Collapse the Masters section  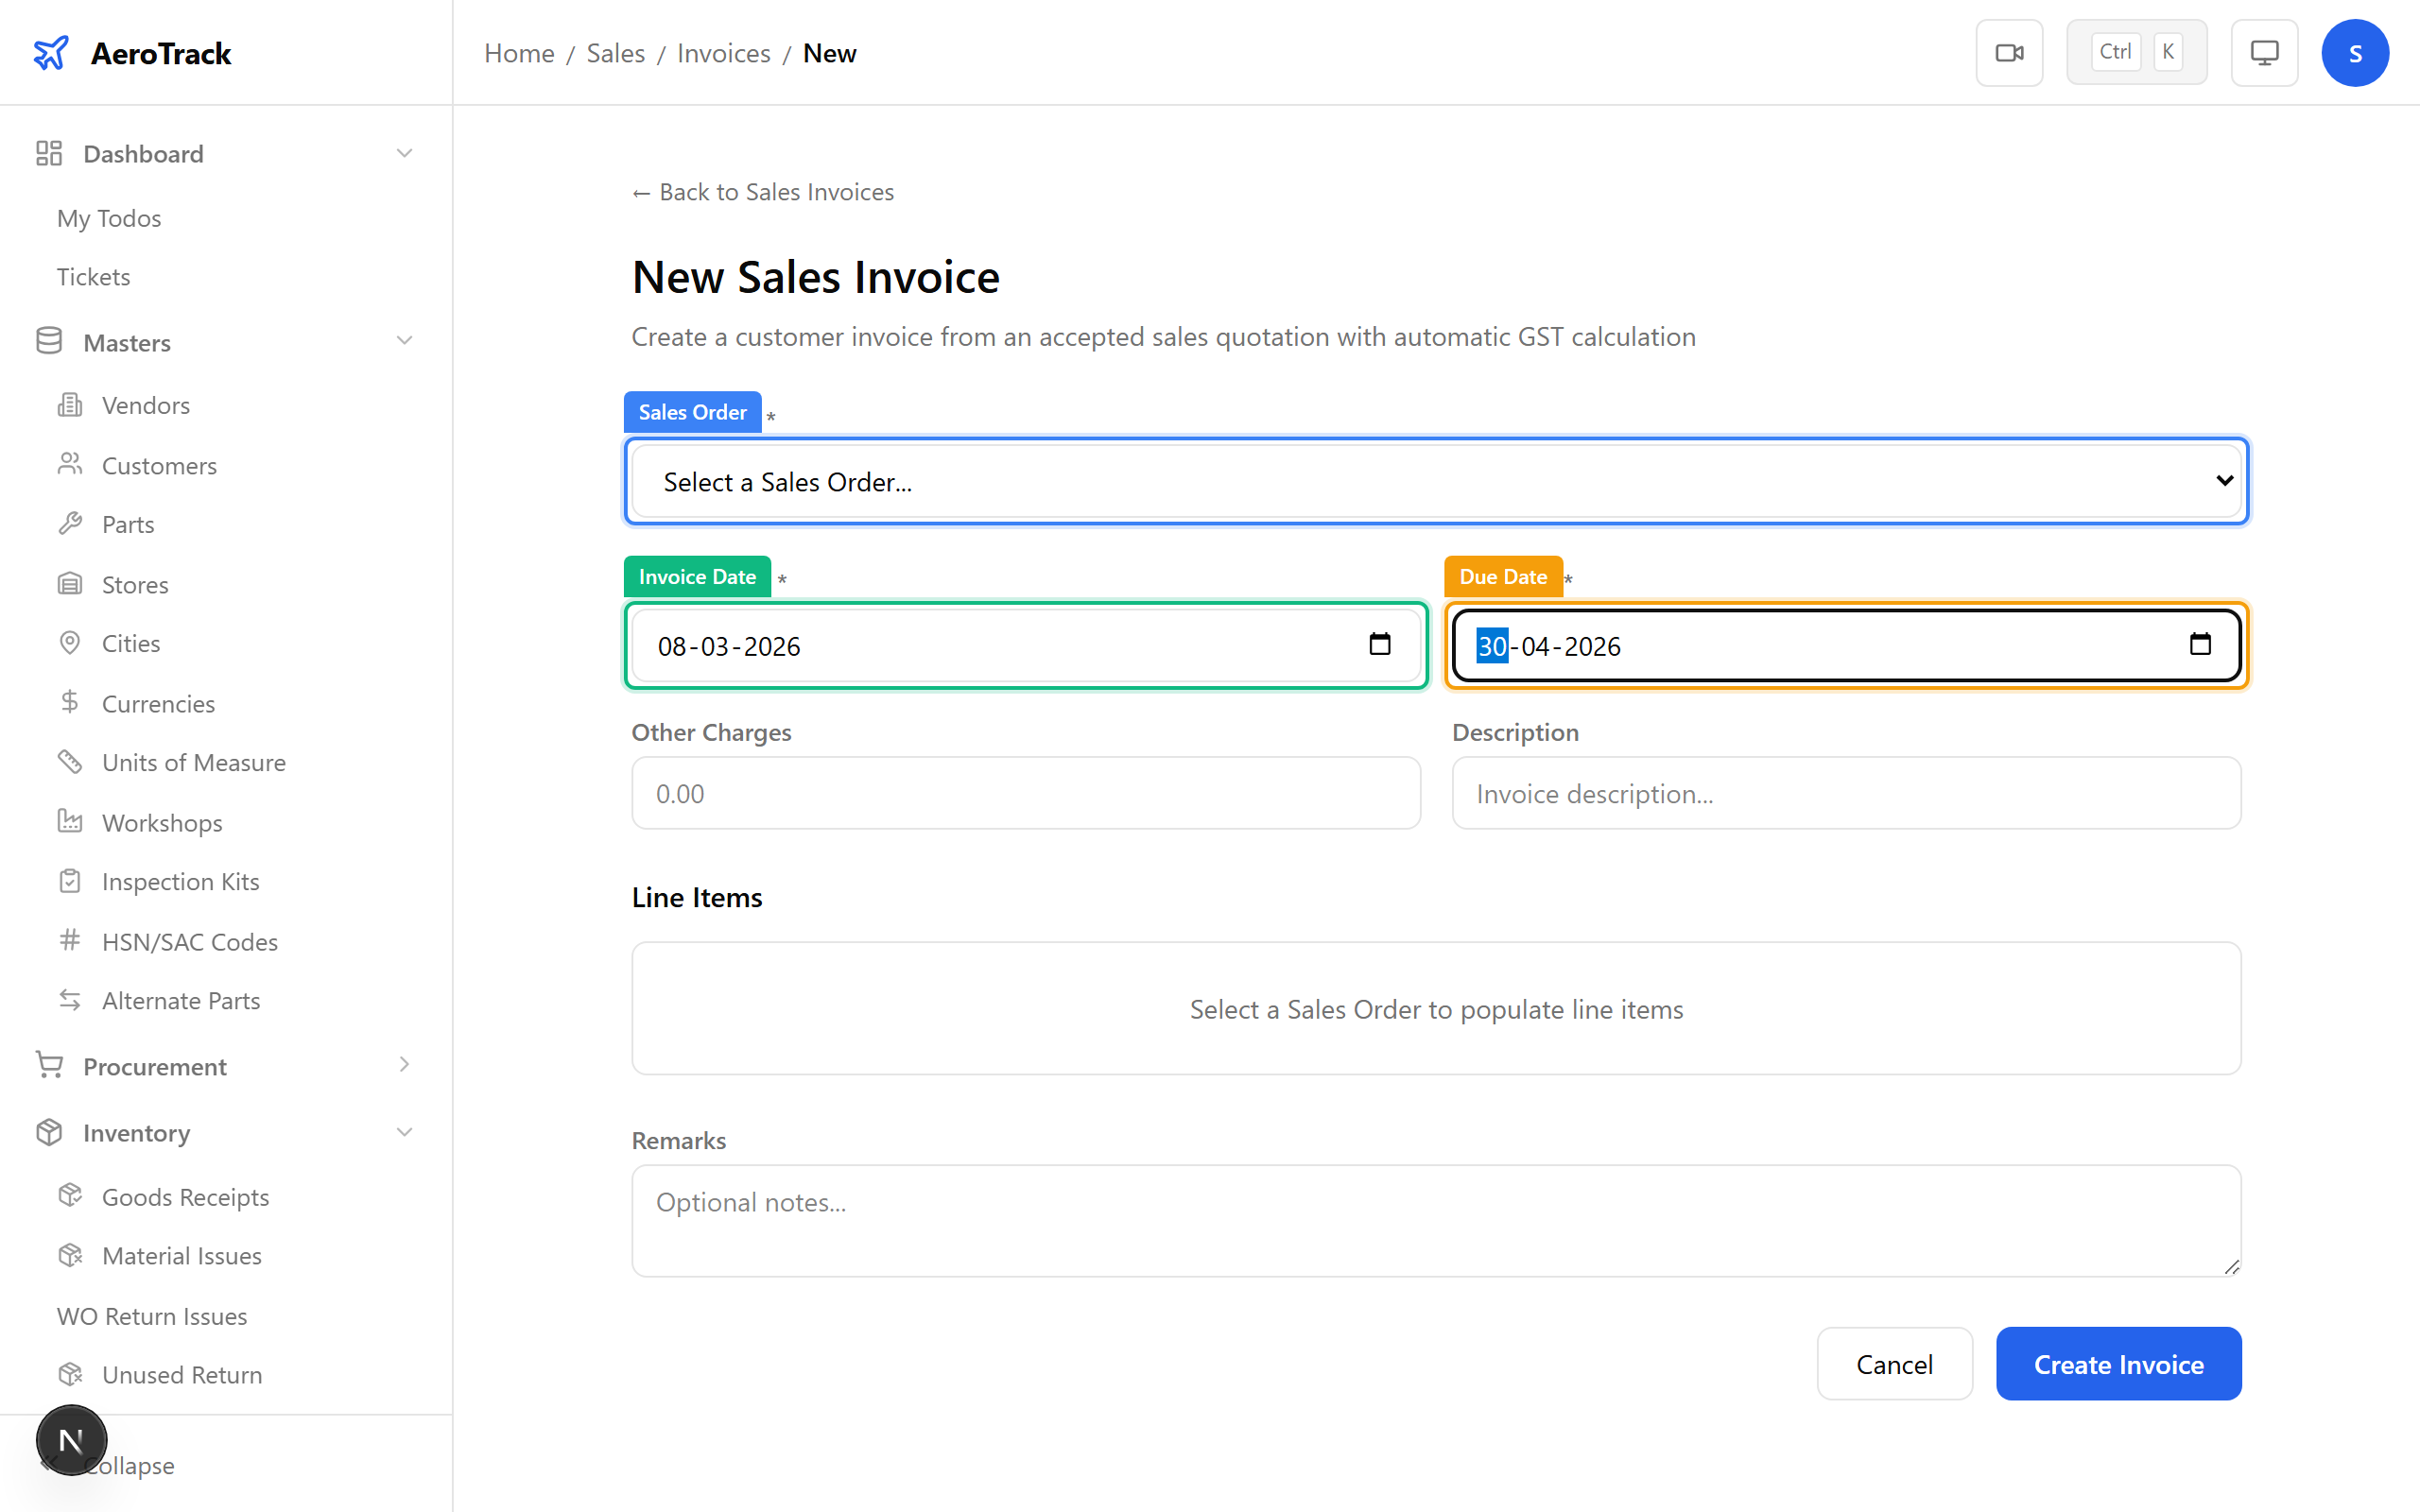[x=404, y=341]
